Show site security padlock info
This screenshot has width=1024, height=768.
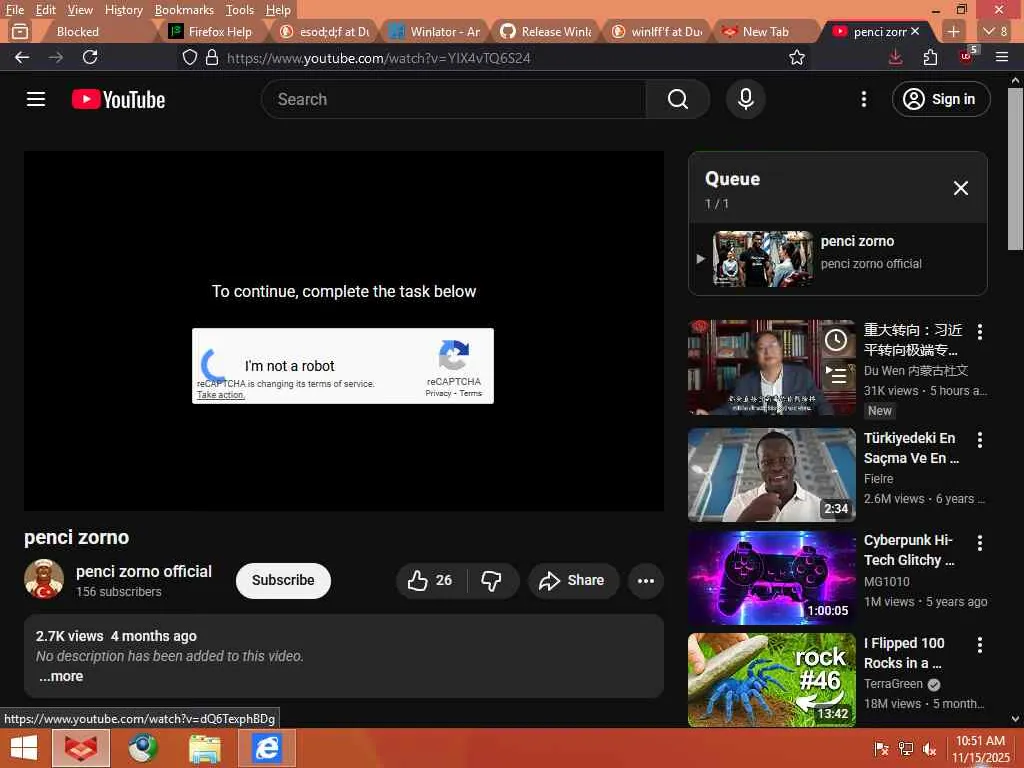[x=212, y=57]
